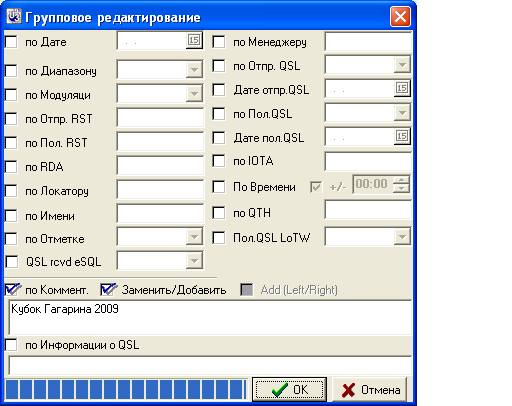This screenshot has height=406, width=512.
Task: Open calendar for Дате пол.QSL field
Action: click(402, 136)
